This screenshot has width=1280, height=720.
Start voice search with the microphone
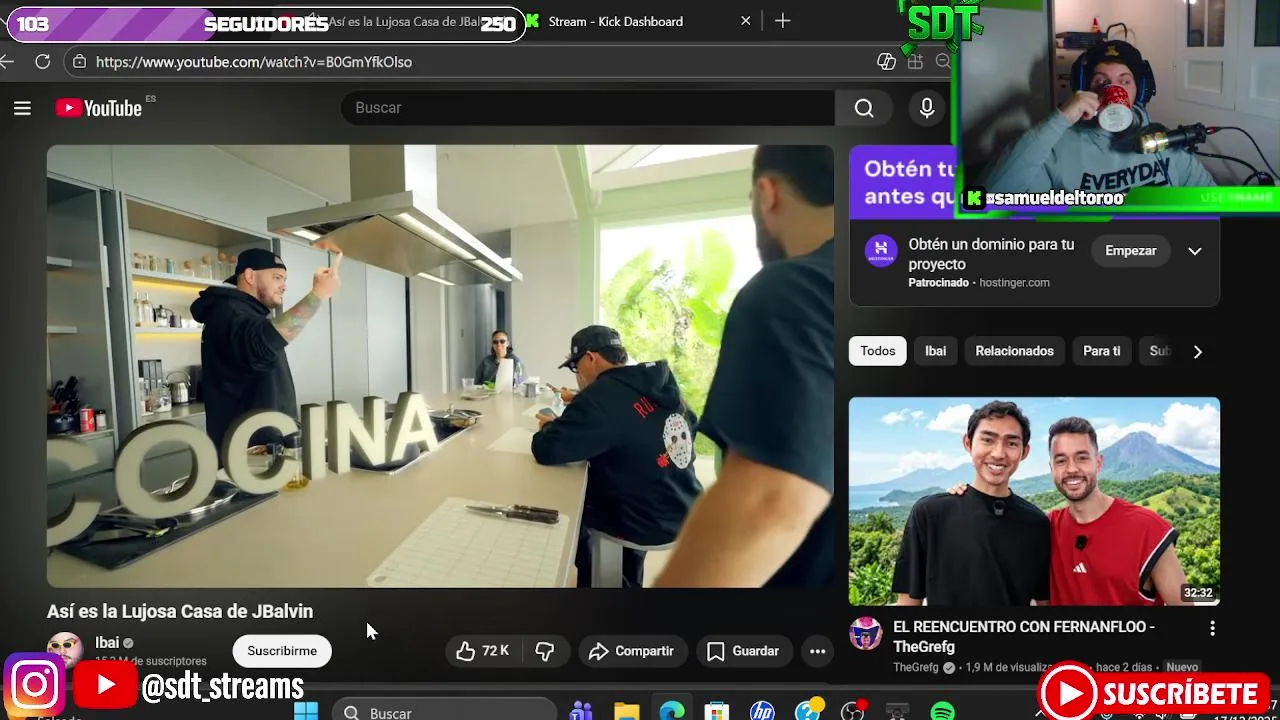[x=927, y=108]
